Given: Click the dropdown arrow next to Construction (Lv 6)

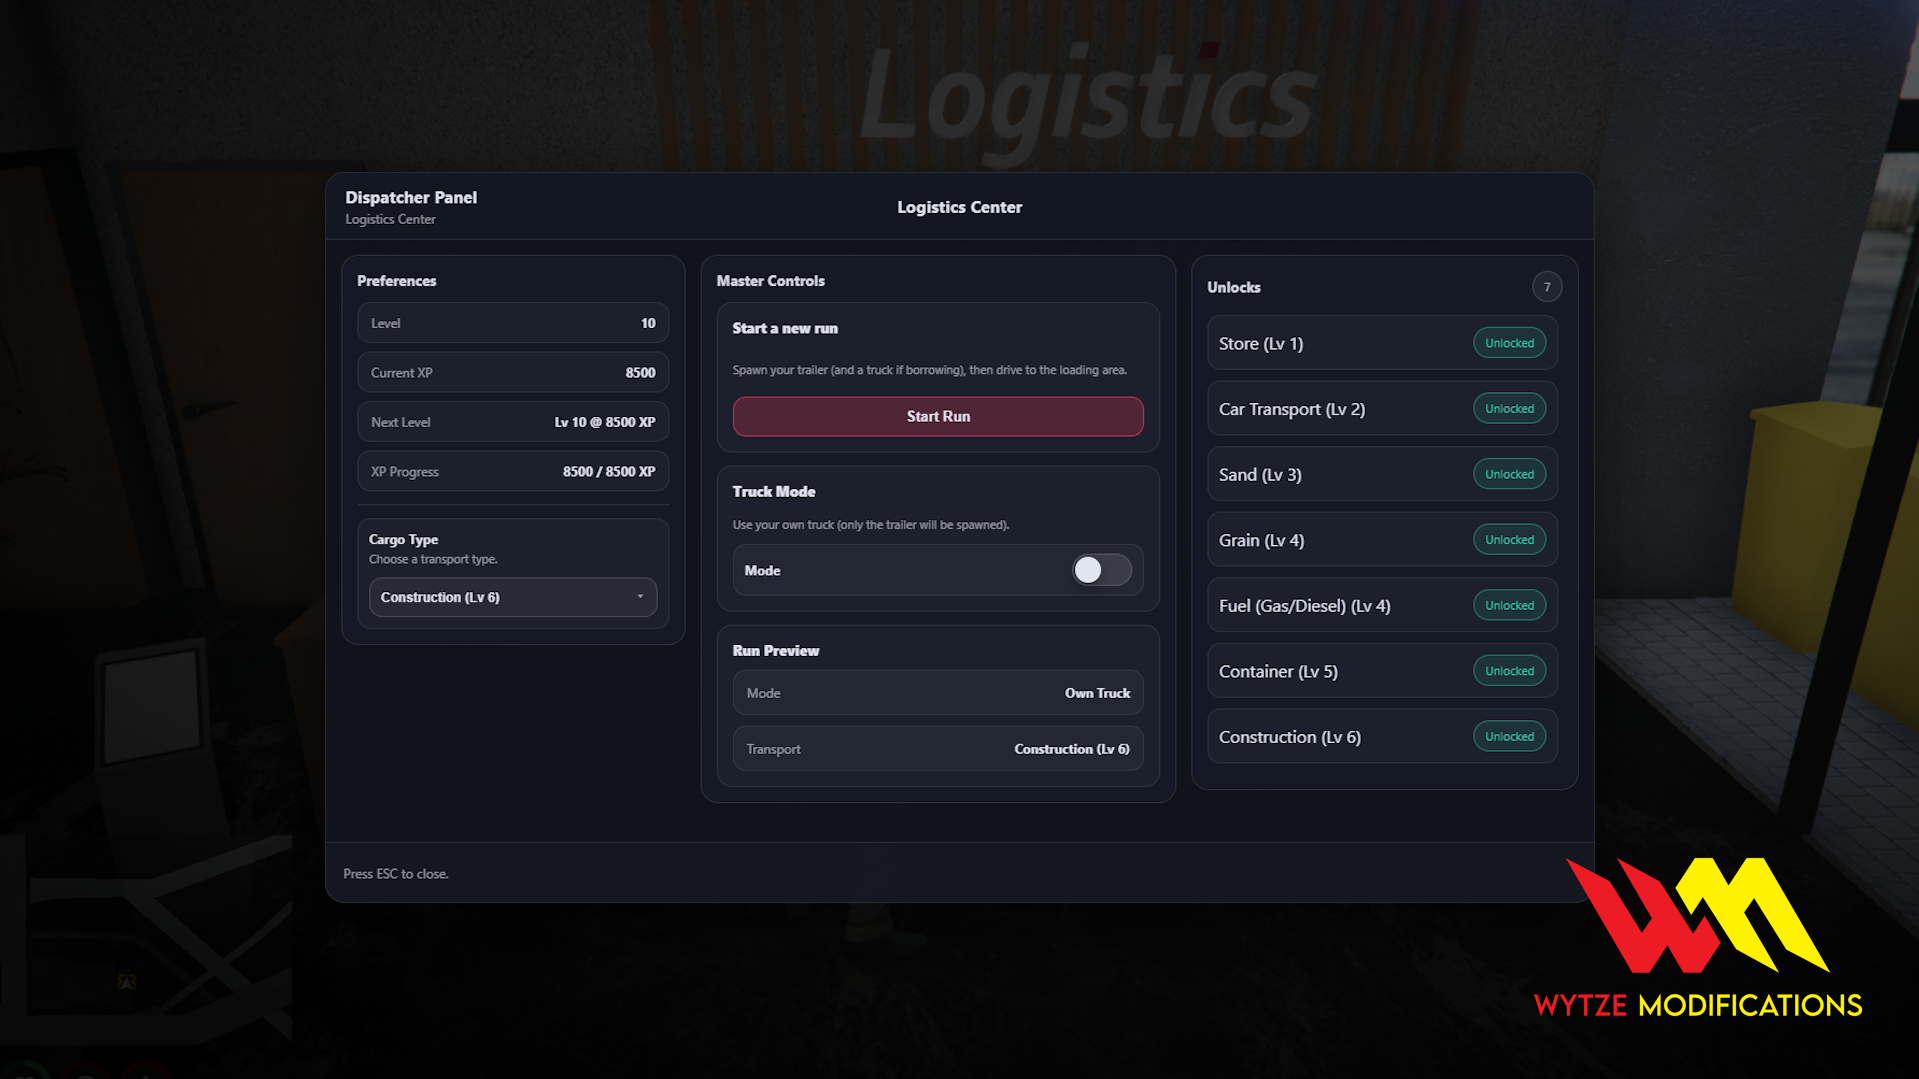Looking at the screenshot, I should 640,597.
